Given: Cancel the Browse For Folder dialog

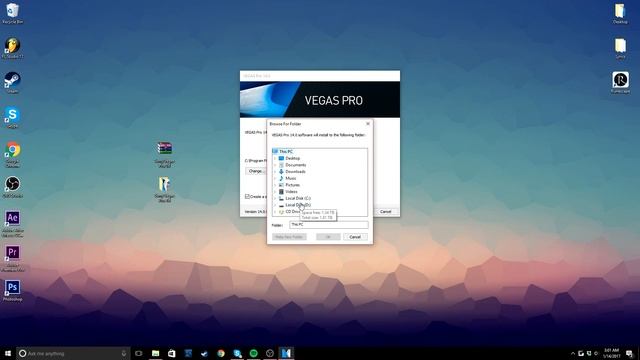Looking at the screenshot, I should pos(355,237).
